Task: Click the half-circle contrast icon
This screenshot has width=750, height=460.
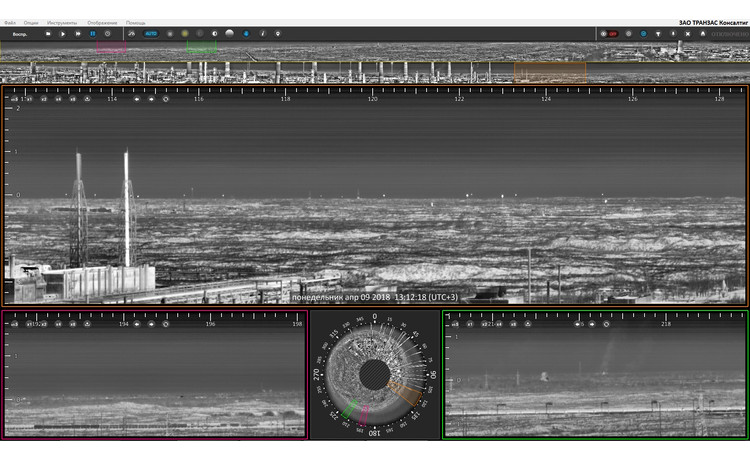Action: click(x=213, y=34)
